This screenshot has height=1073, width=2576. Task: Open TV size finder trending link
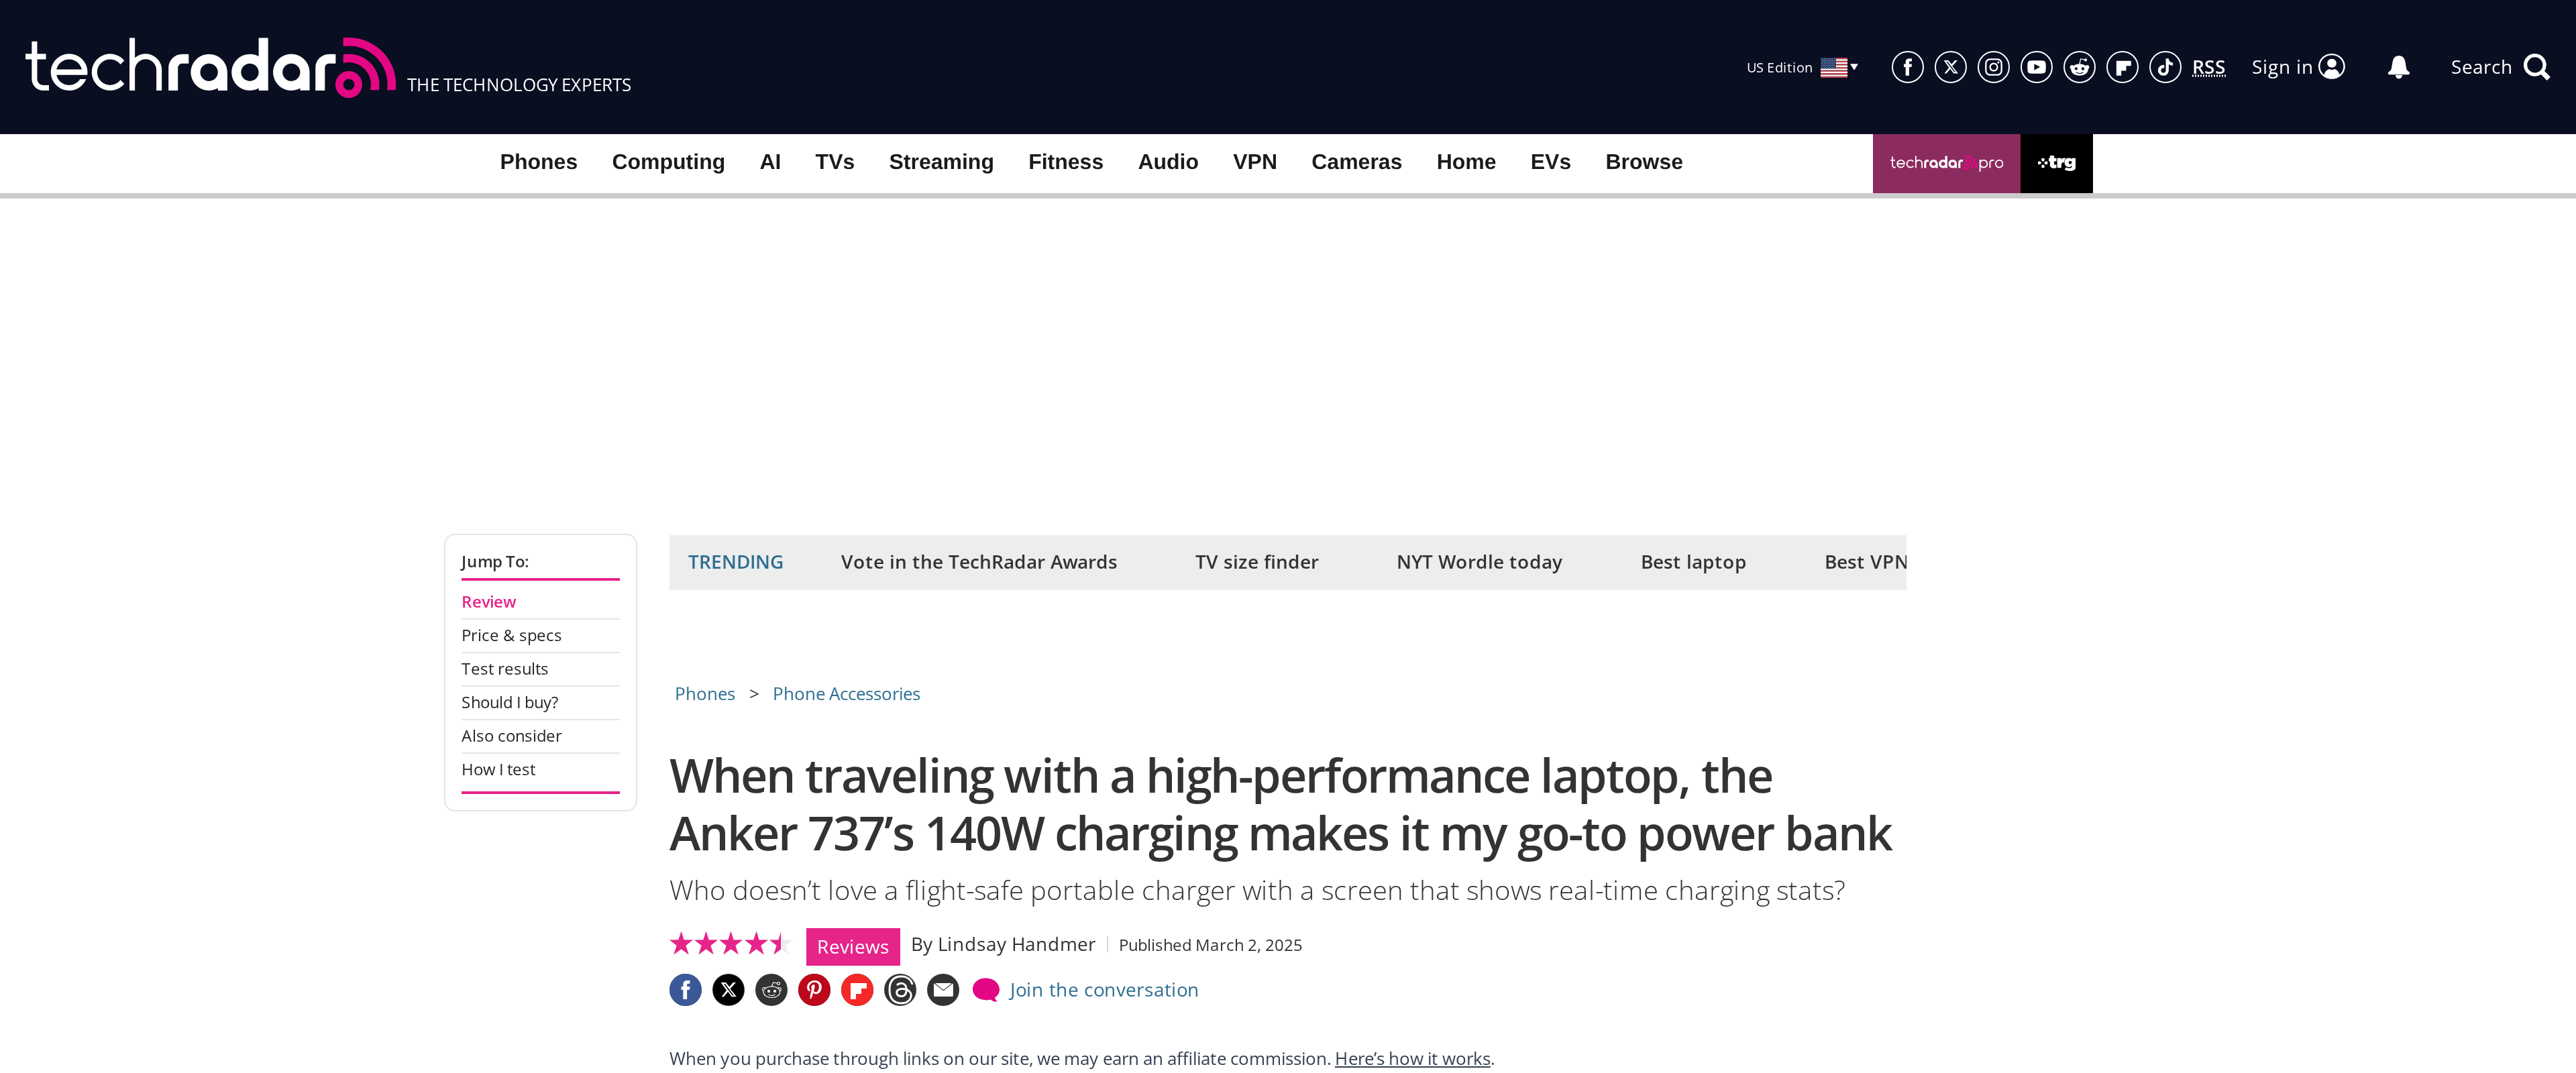[x=1256, y=562]
